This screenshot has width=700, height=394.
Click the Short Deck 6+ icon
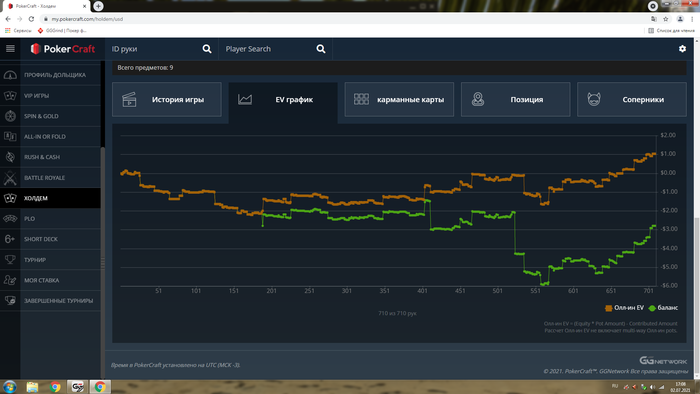click(x=10, y=239)
